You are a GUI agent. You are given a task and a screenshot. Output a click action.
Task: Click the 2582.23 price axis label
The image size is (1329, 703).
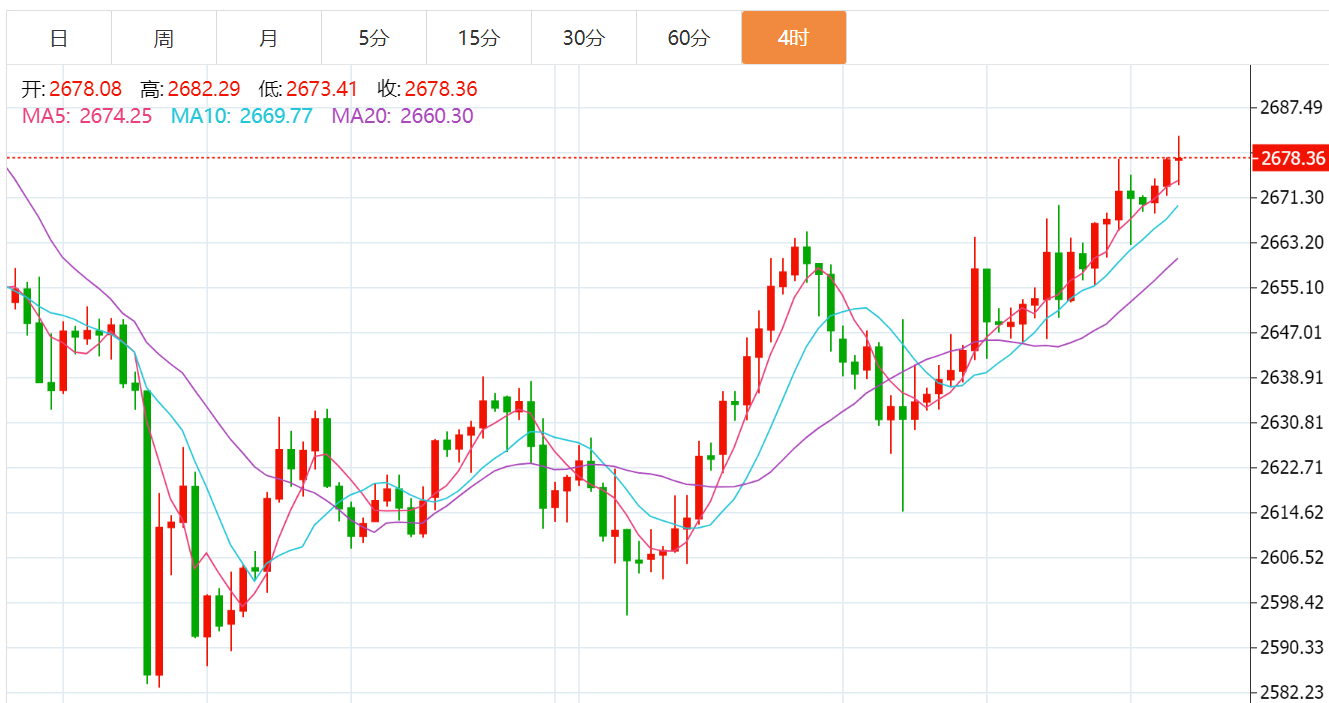(x=1293, y=692)
